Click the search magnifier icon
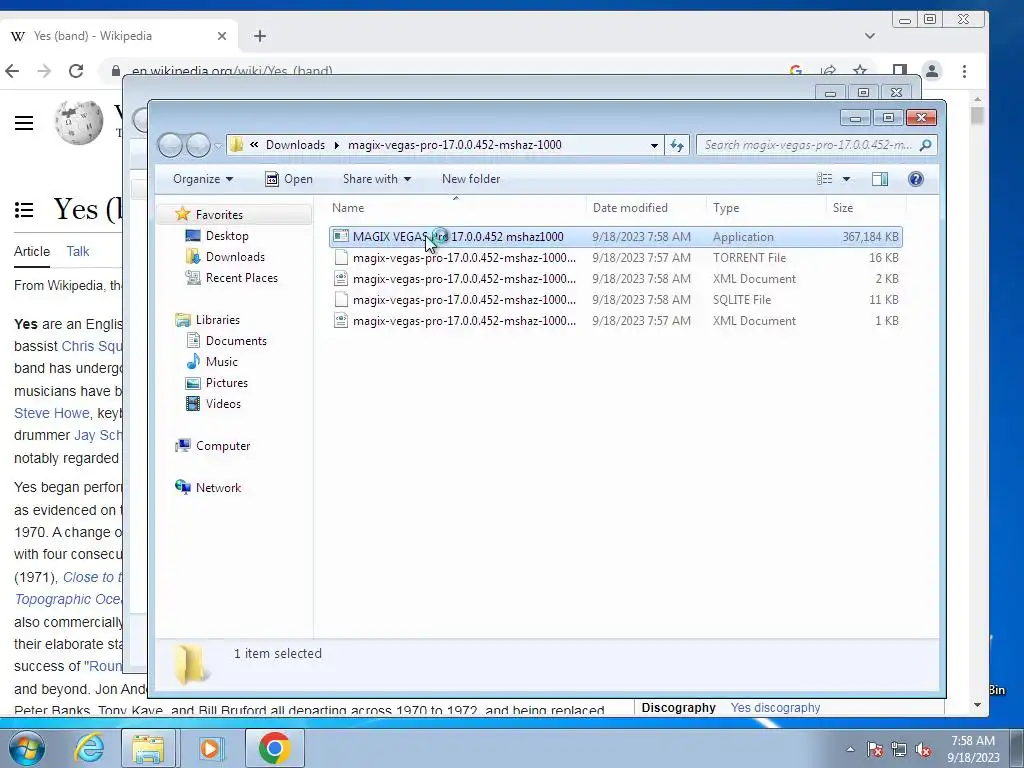The image size is (1024, 768). 925,145
